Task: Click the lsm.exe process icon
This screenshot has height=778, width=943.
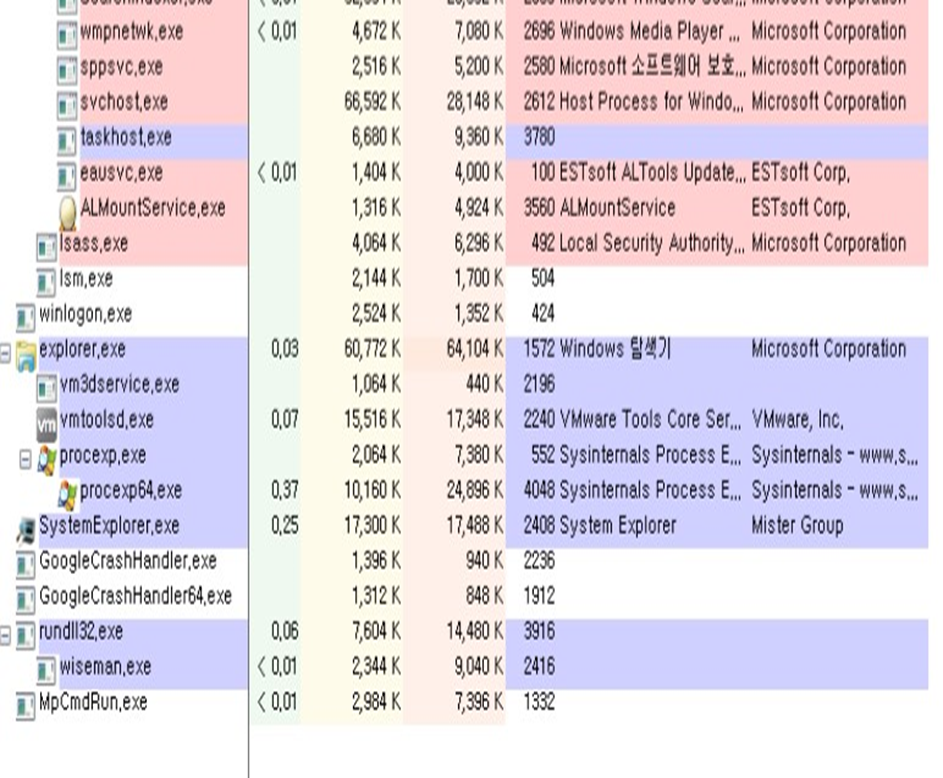Action: point(46,283)
